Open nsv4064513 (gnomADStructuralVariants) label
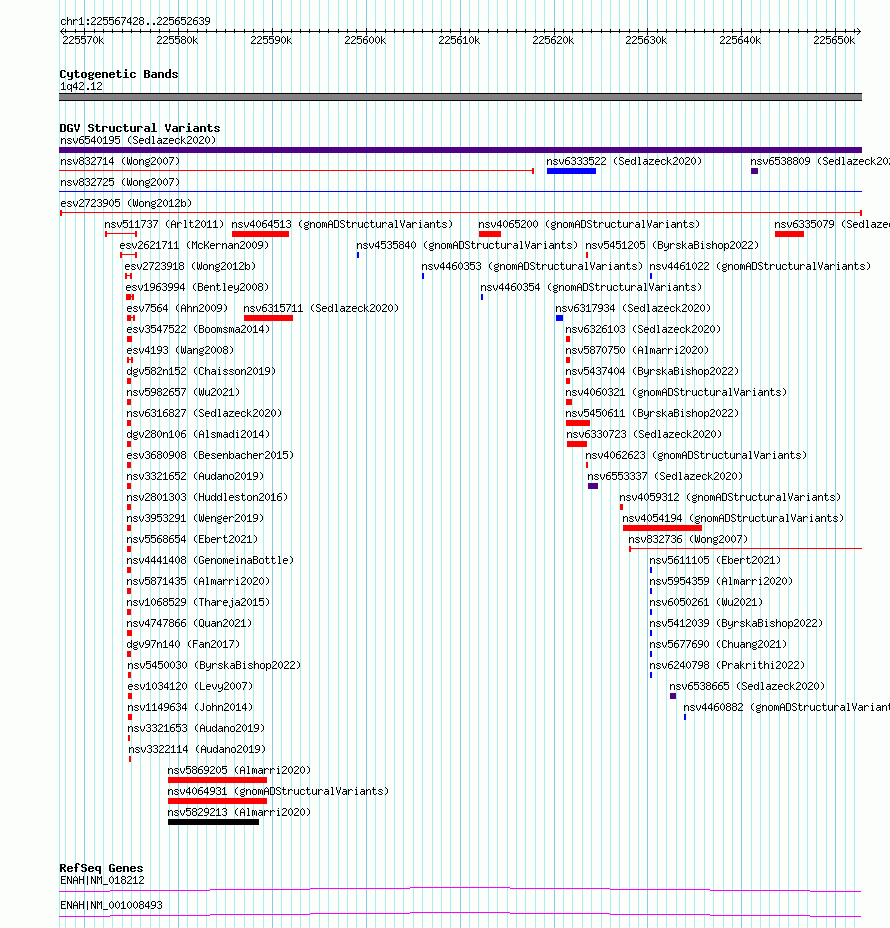This screenshot has width=890, height=928. click(342, 224)
